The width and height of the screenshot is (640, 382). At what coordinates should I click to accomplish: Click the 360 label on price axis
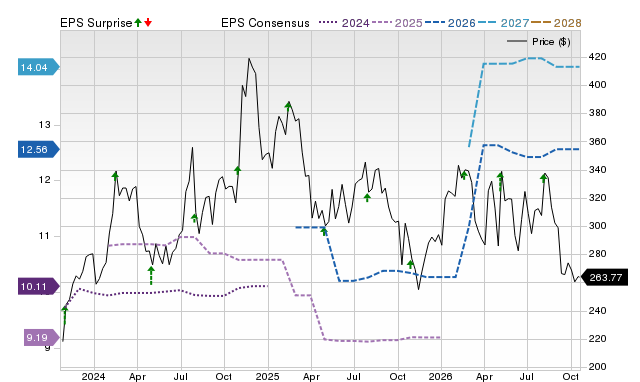click(597, 142)
